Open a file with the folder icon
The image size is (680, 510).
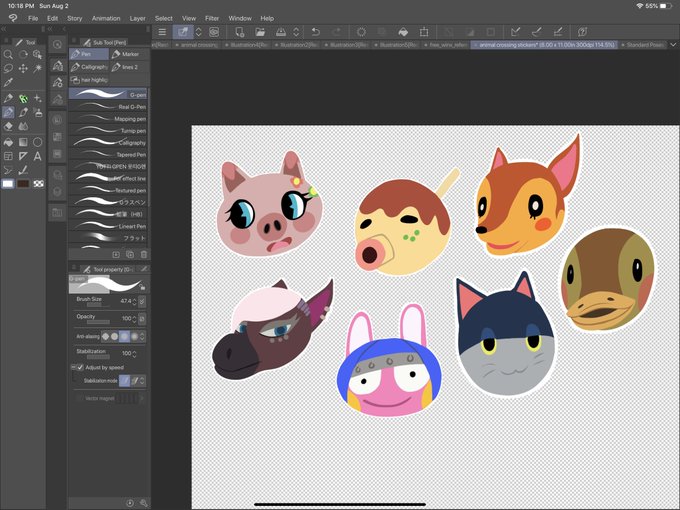point(260,32)
